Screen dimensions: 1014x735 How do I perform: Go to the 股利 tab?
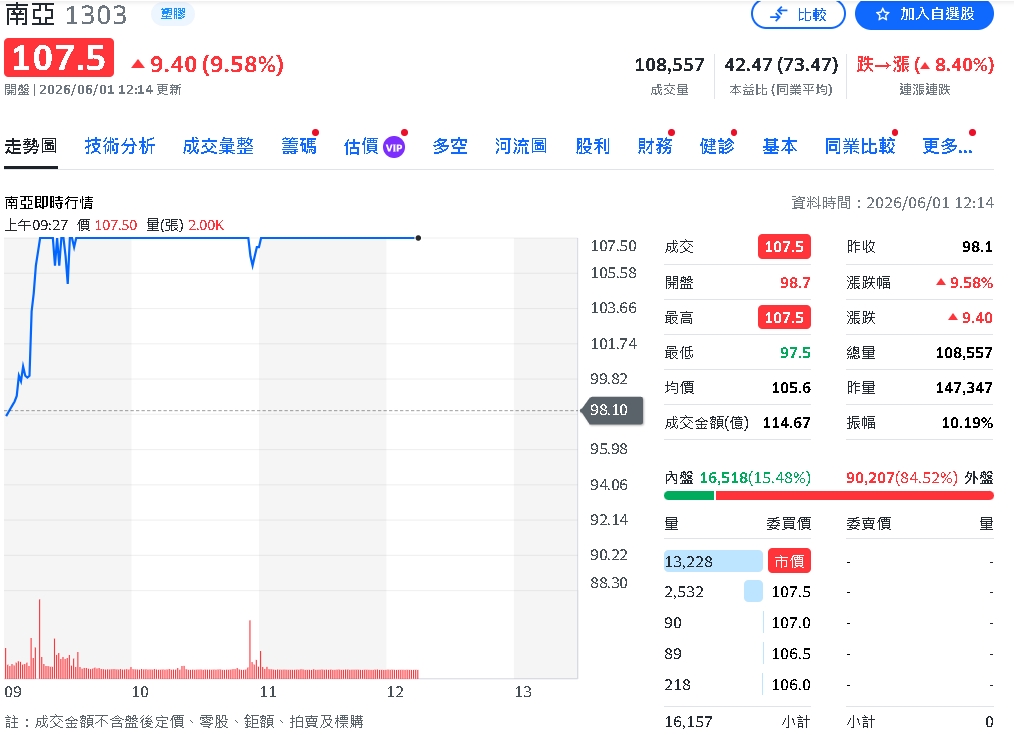[593, 146]
